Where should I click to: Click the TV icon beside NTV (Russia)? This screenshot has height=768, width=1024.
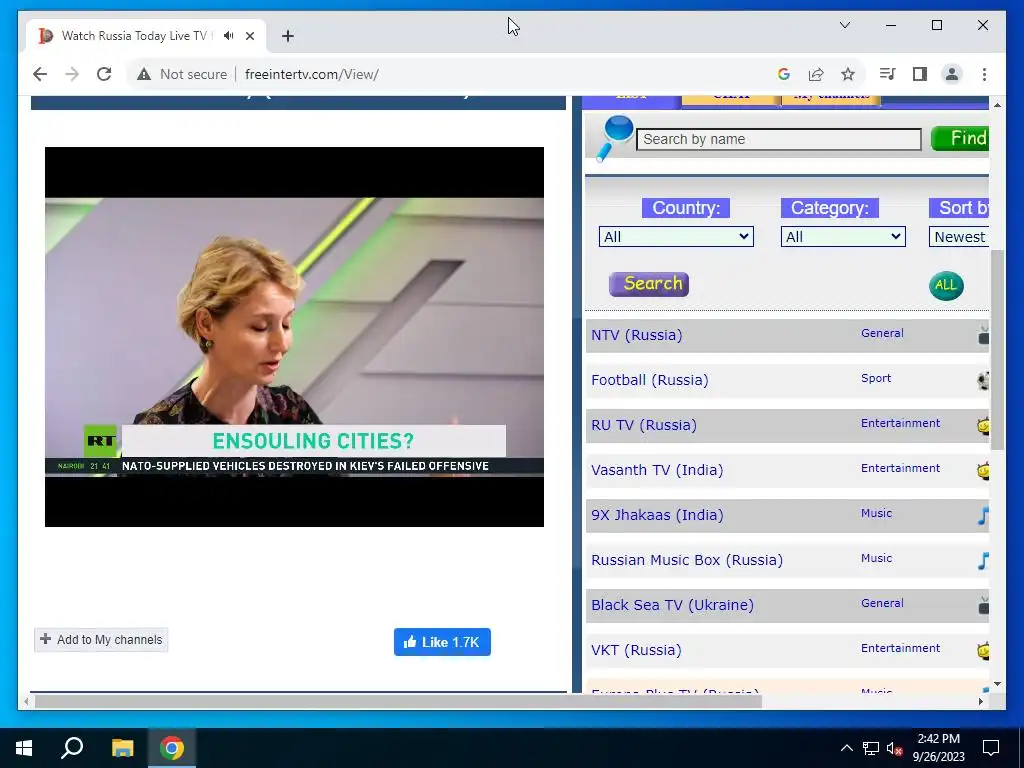tap(984, 336)
